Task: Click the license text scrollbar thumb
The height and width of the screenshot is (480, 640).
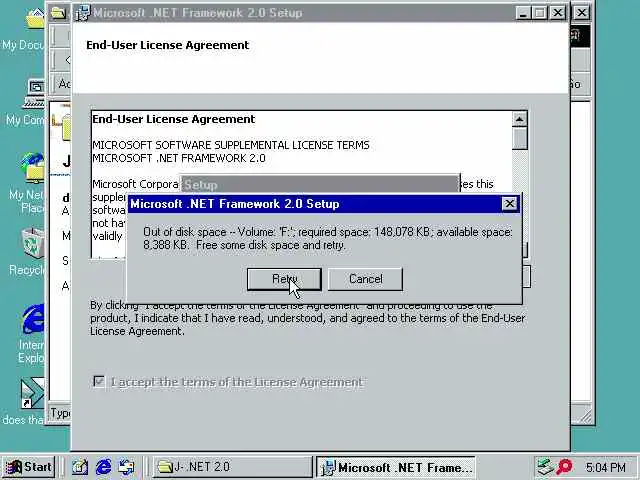Action: [x=519, y=139]
